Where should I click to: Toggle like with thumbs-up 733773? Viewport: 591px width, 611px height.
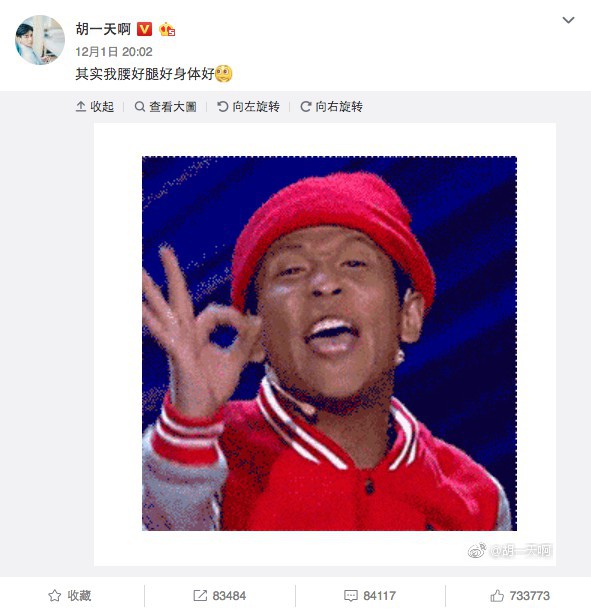[x=520, y=595]
